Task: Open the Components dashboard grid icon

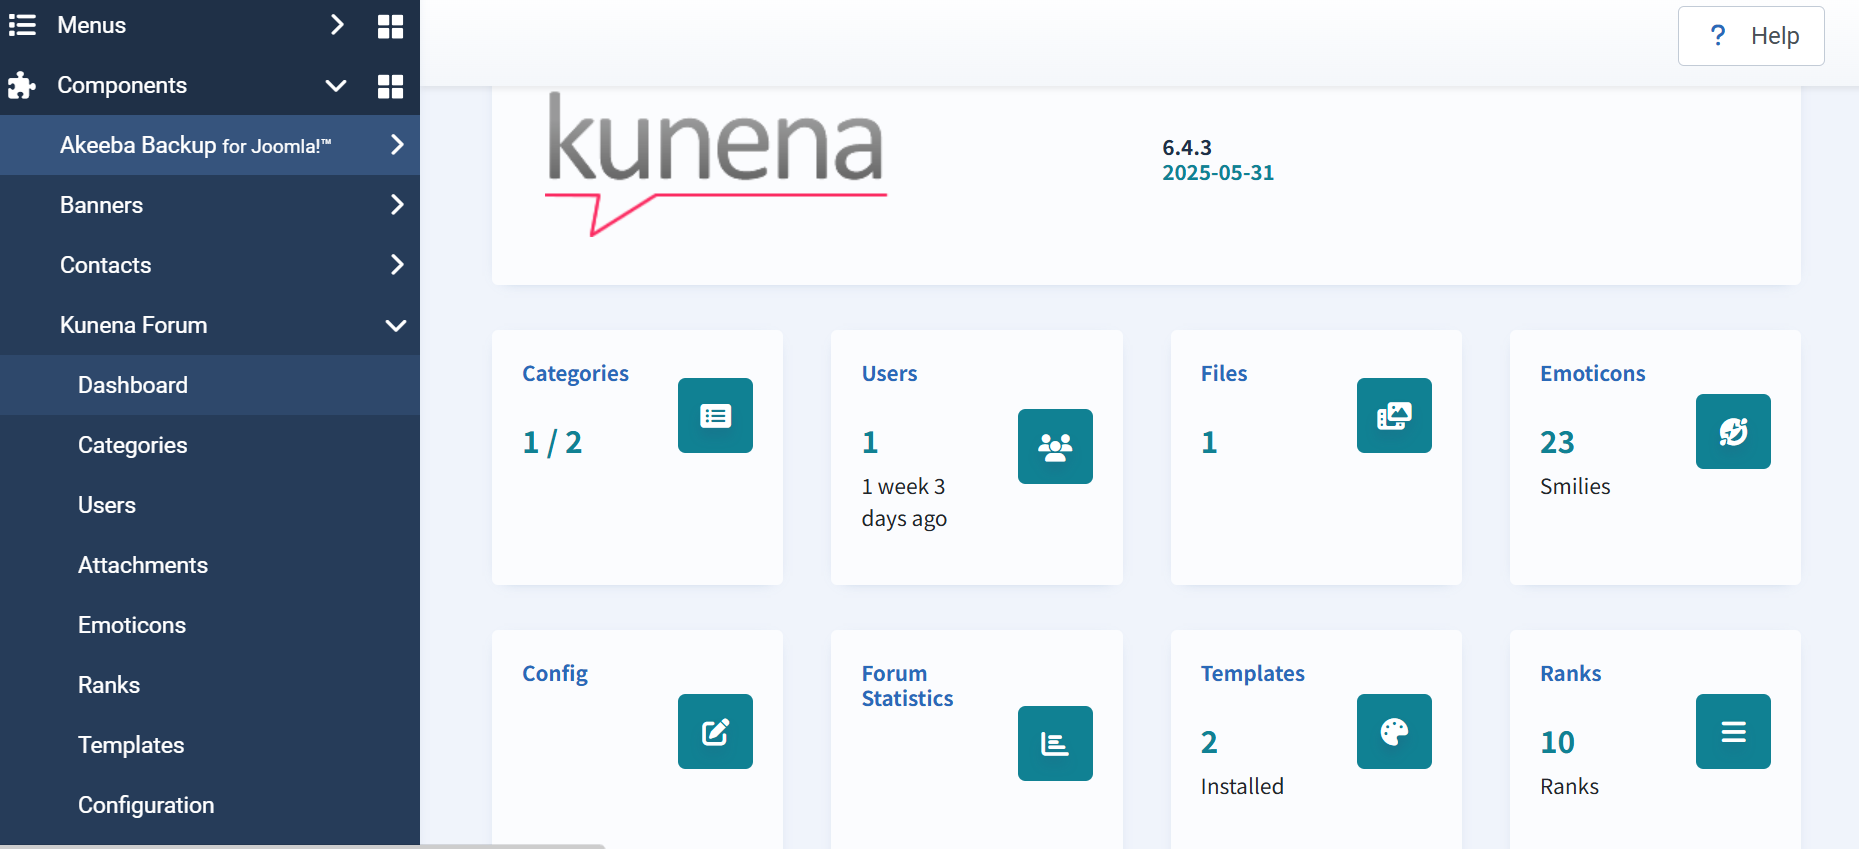Action: tap(390, 86)
